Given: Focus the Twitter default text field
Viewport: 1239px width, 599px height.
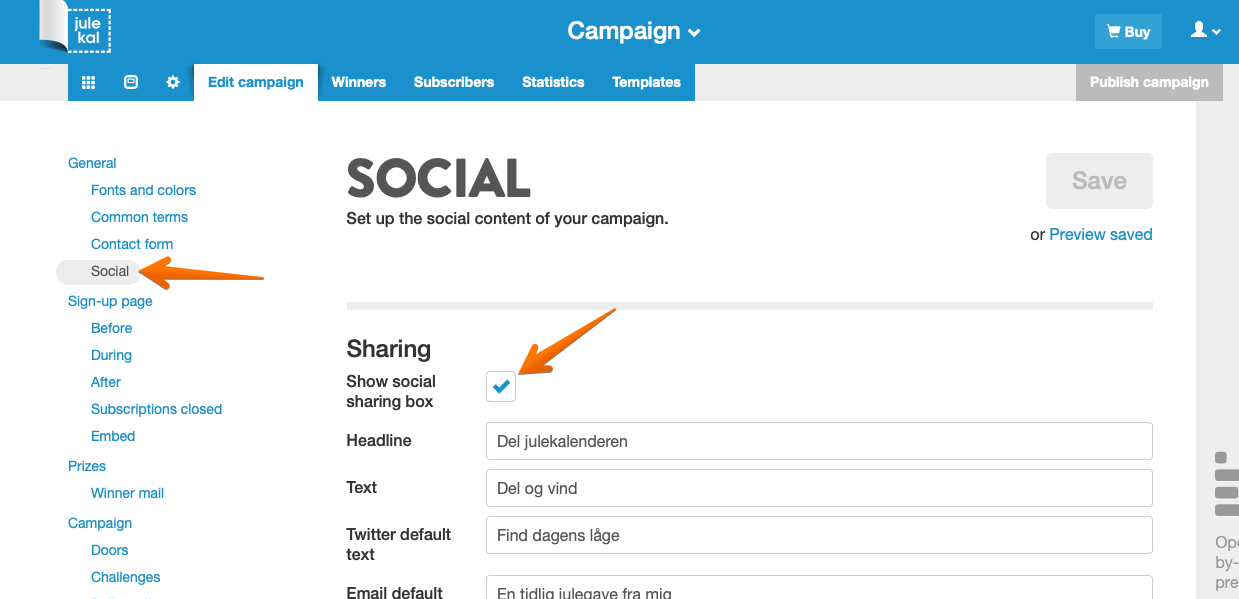Looking at the screenshot, I should pyautogui.click(x=818, y=535).
